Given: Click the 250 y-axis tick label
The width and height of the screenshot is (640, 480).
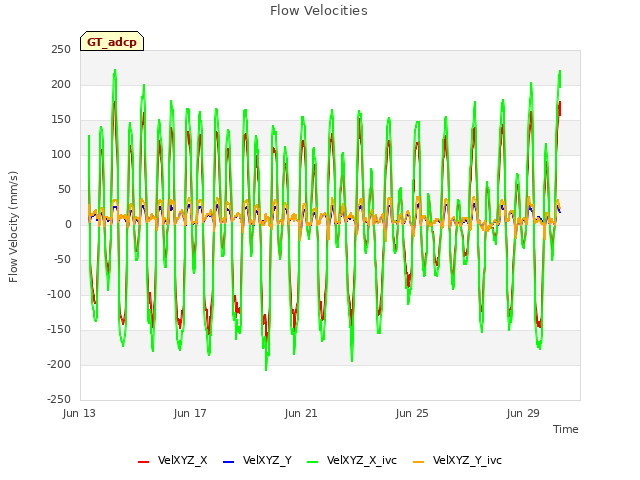Looking at the screenshot, I should click(x=61, y=50).
